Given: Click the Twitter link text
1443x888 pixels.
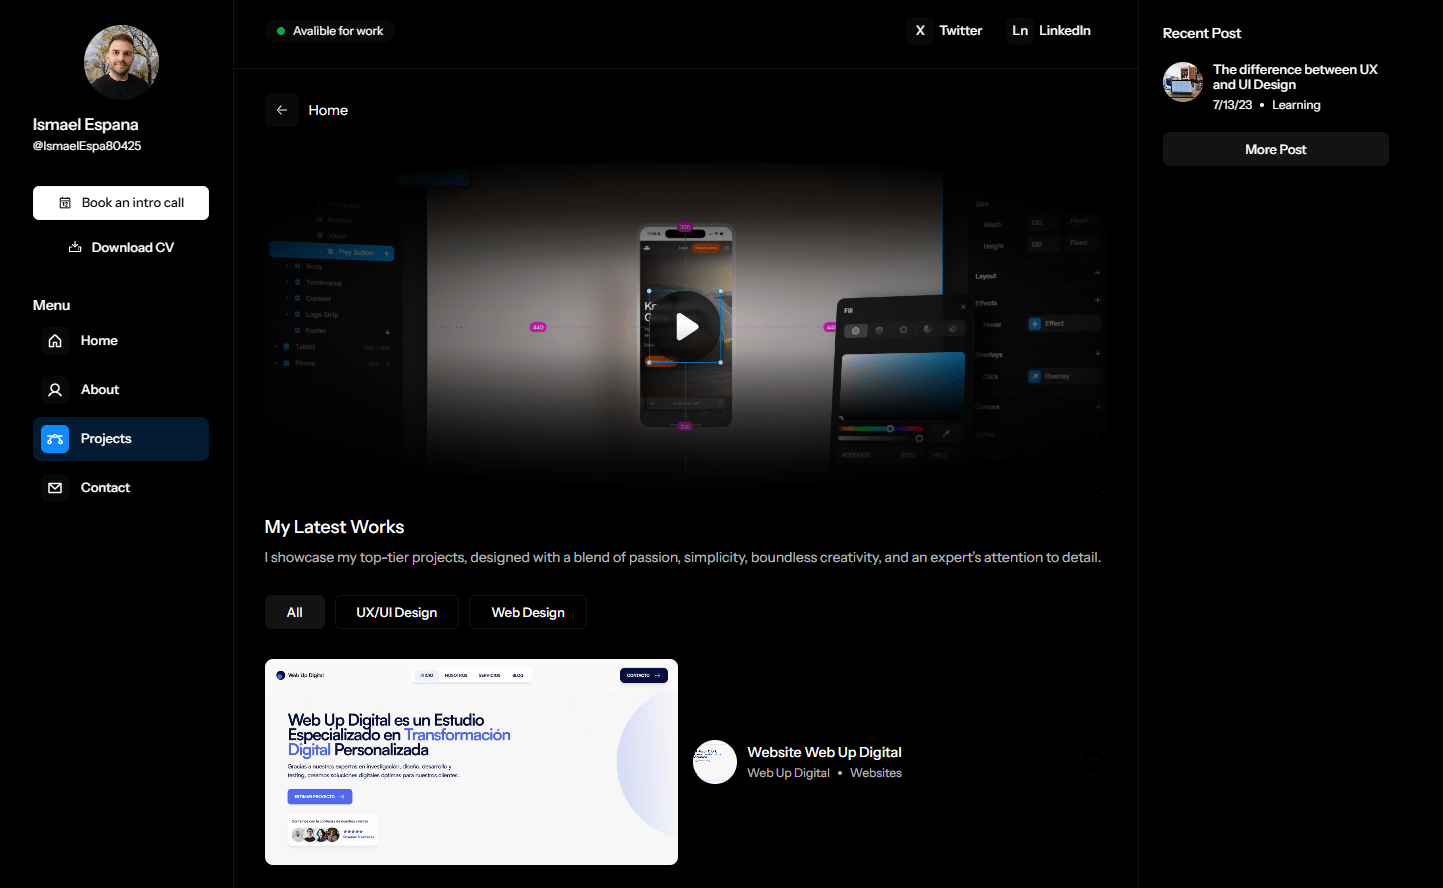Looking at the screenshot, I should (x=961, y=31).
